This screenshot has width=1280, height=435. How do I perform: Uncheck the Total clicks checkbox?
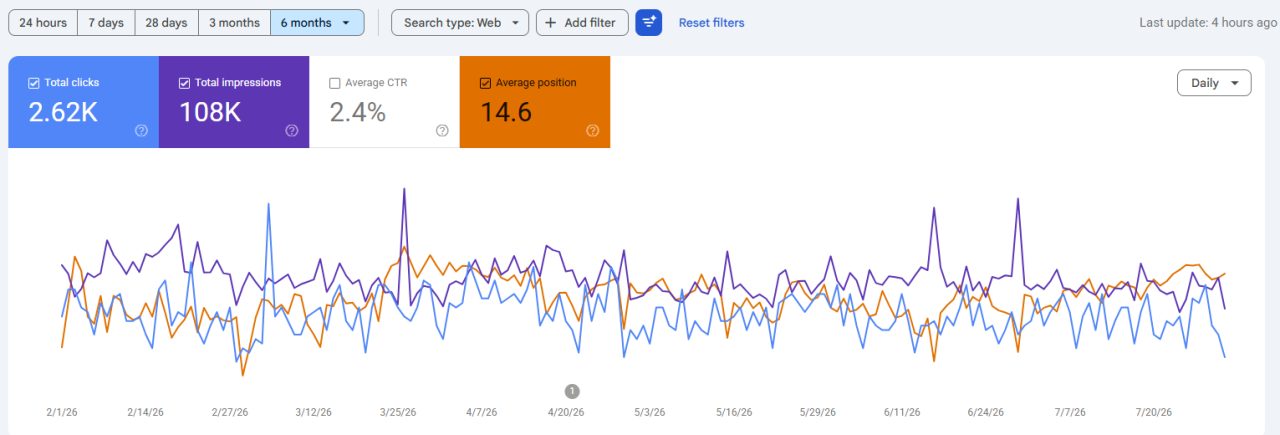(x=34, y=83)
